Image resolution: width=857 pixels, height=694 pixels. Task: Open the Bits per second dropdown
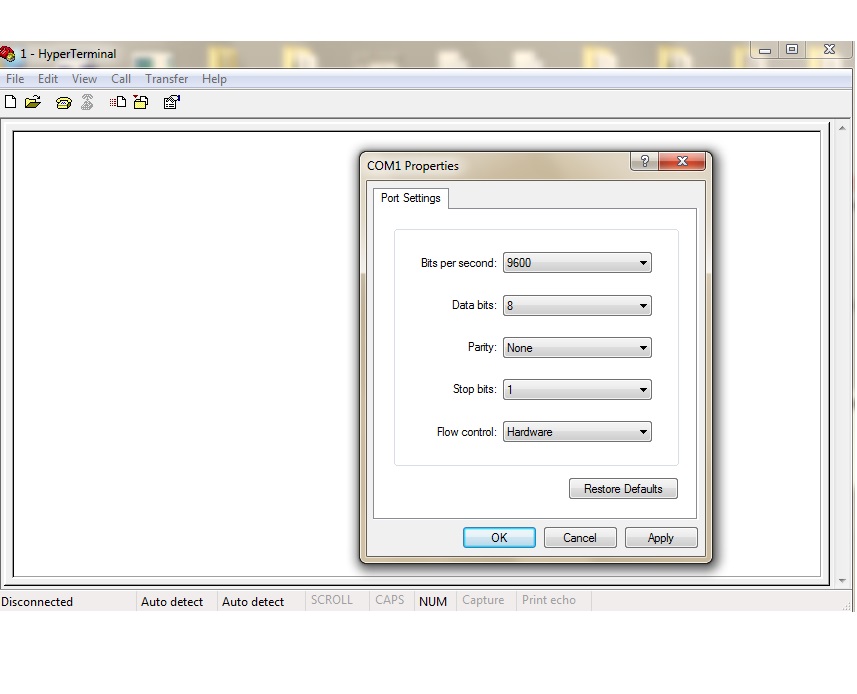click(x=577, y=263)
